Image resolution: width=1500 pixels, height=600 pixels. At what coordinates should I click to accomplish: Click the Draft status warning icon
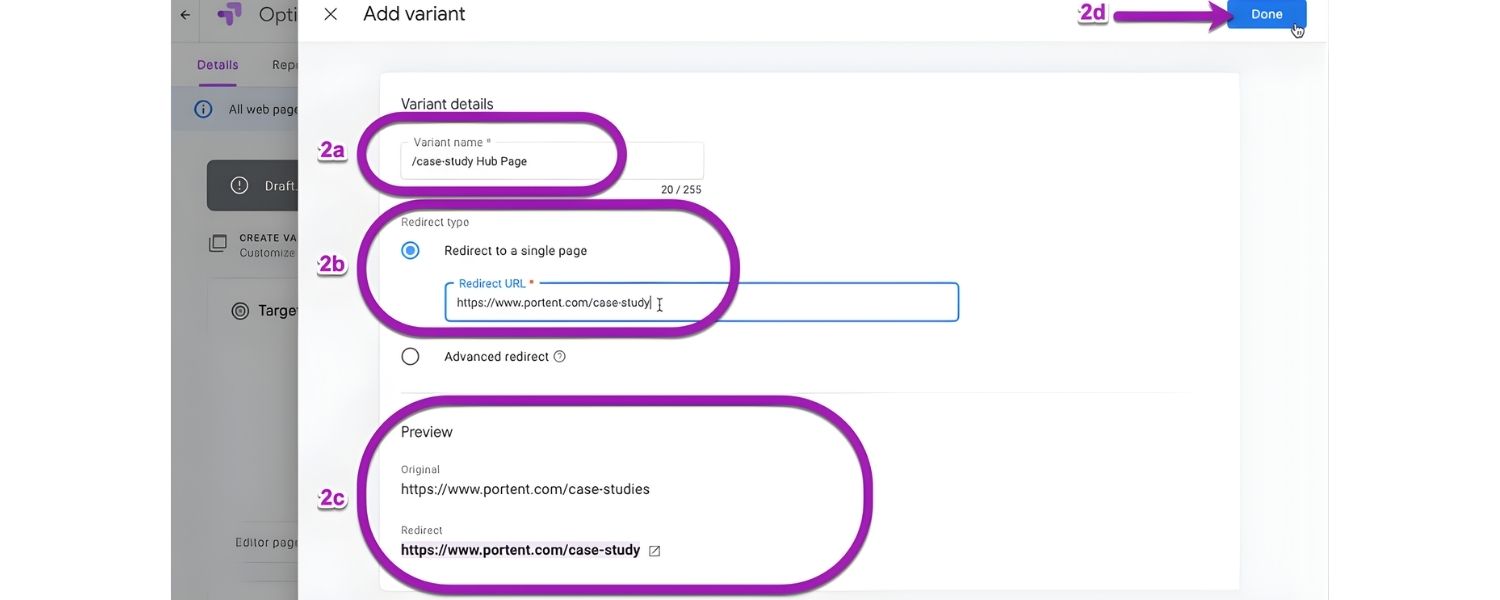click(x=239, y=185)
